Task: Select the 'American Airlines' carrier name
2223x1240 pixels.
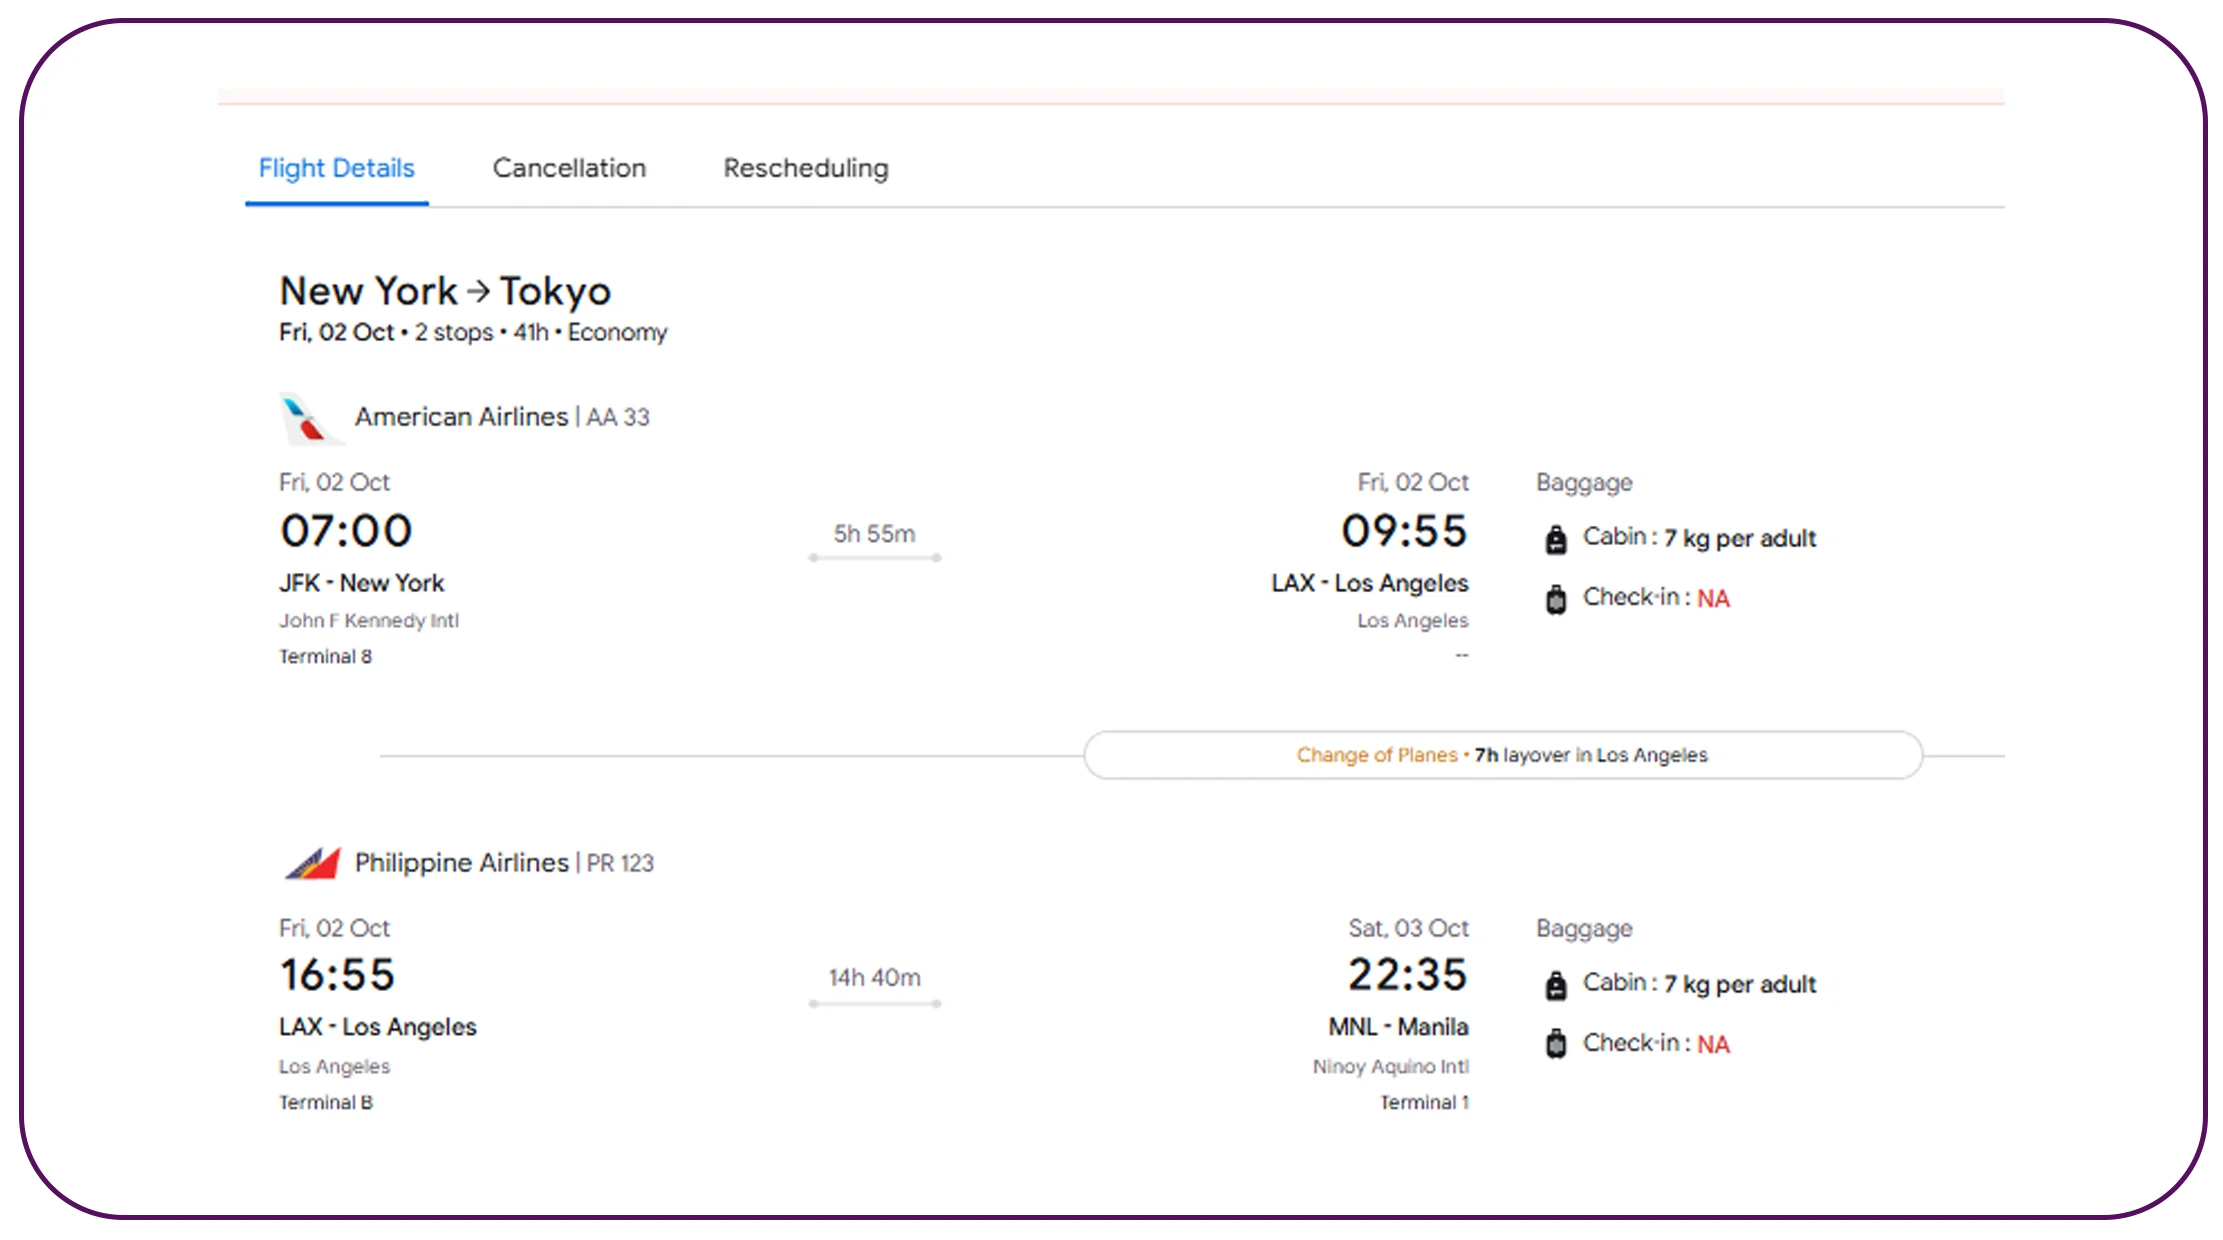Action: 461,416
